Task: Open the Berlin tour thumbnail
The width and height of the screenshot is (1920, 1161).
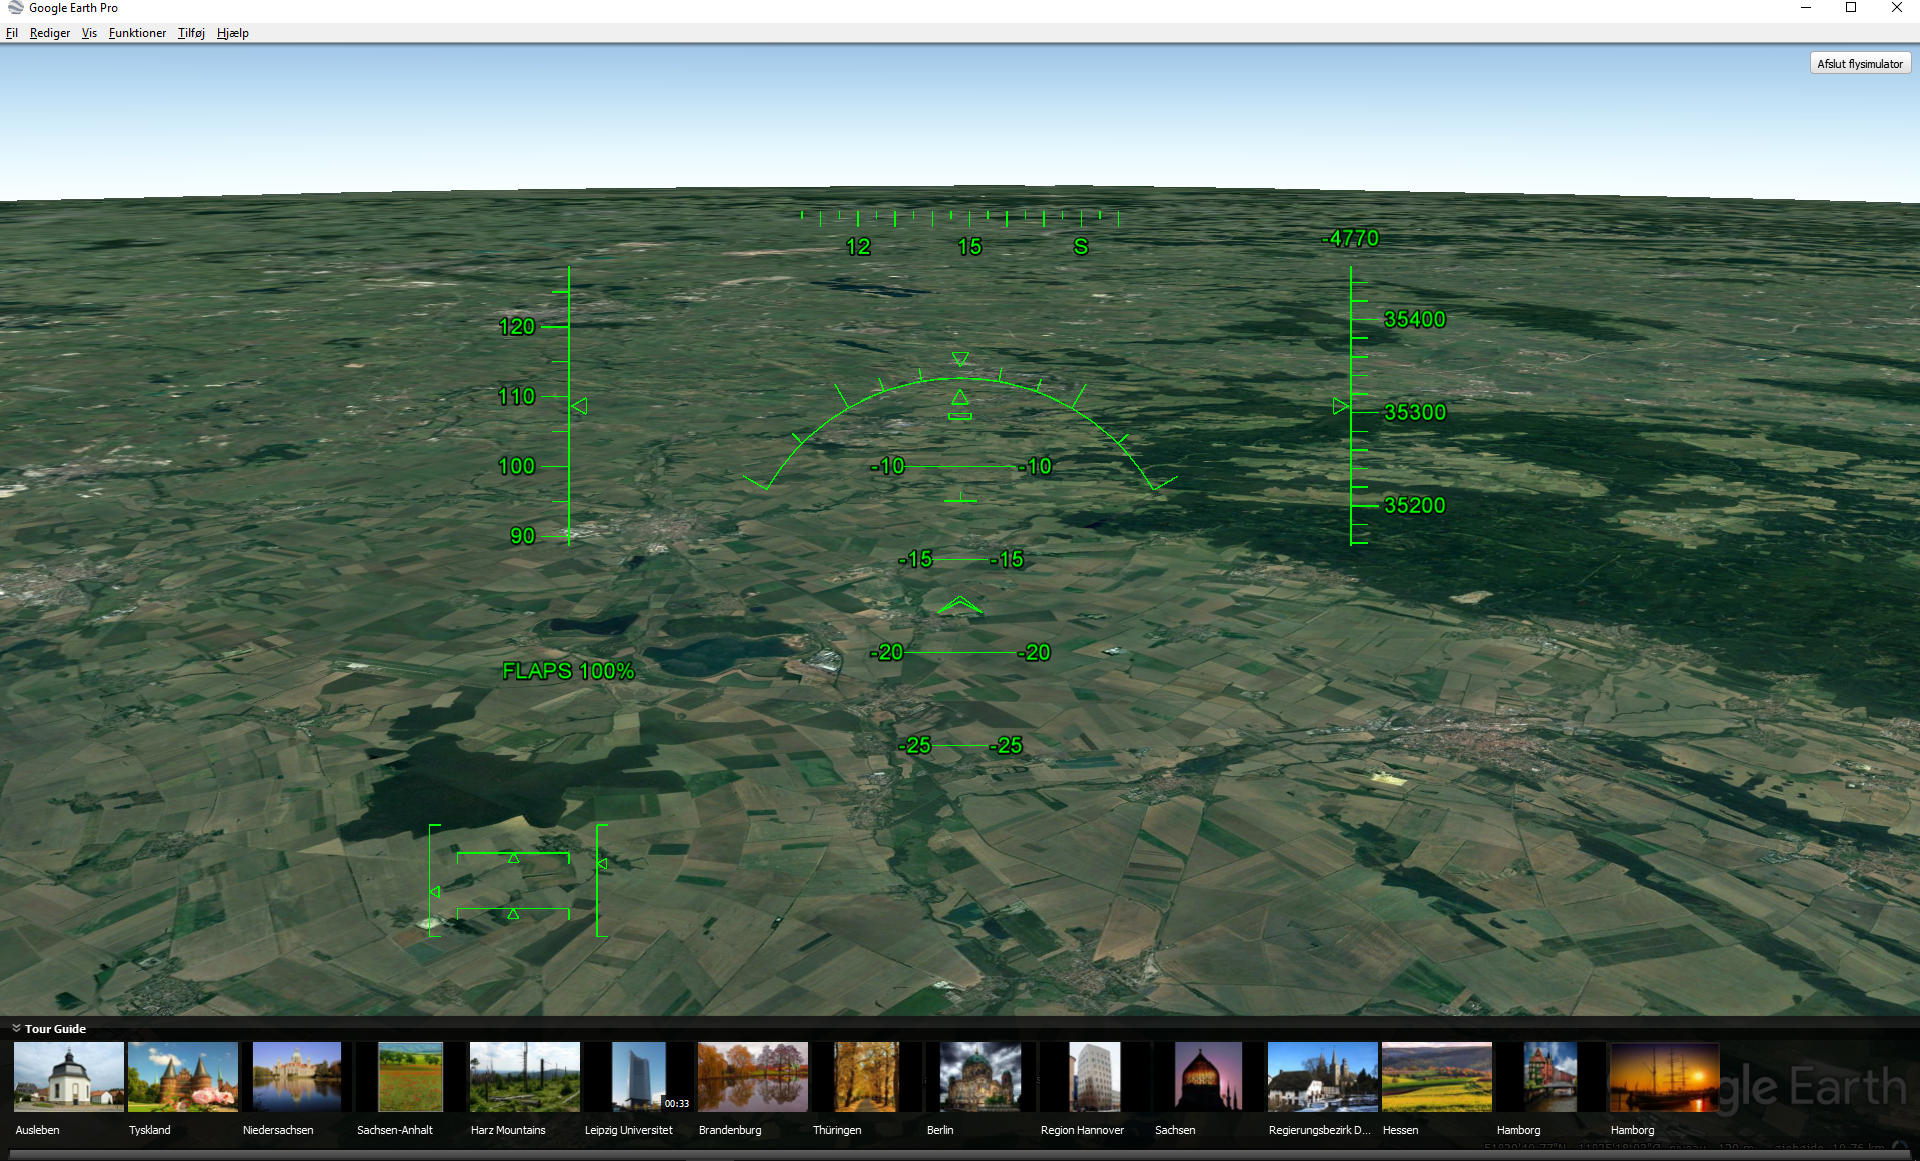Action: tap(981, 1077)
